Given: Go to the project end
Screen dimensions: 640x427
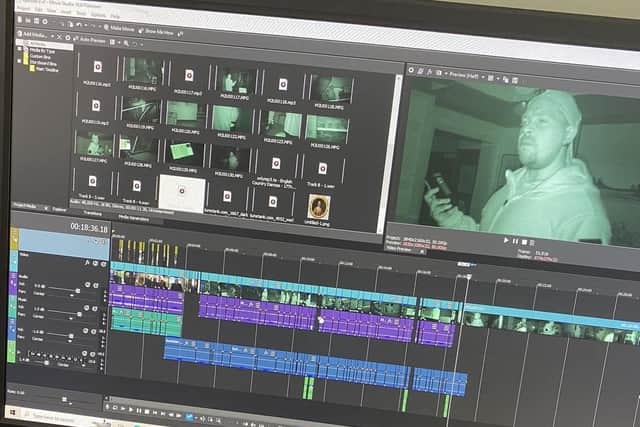Looking at the screenshot, I should [x=163, y=413].
